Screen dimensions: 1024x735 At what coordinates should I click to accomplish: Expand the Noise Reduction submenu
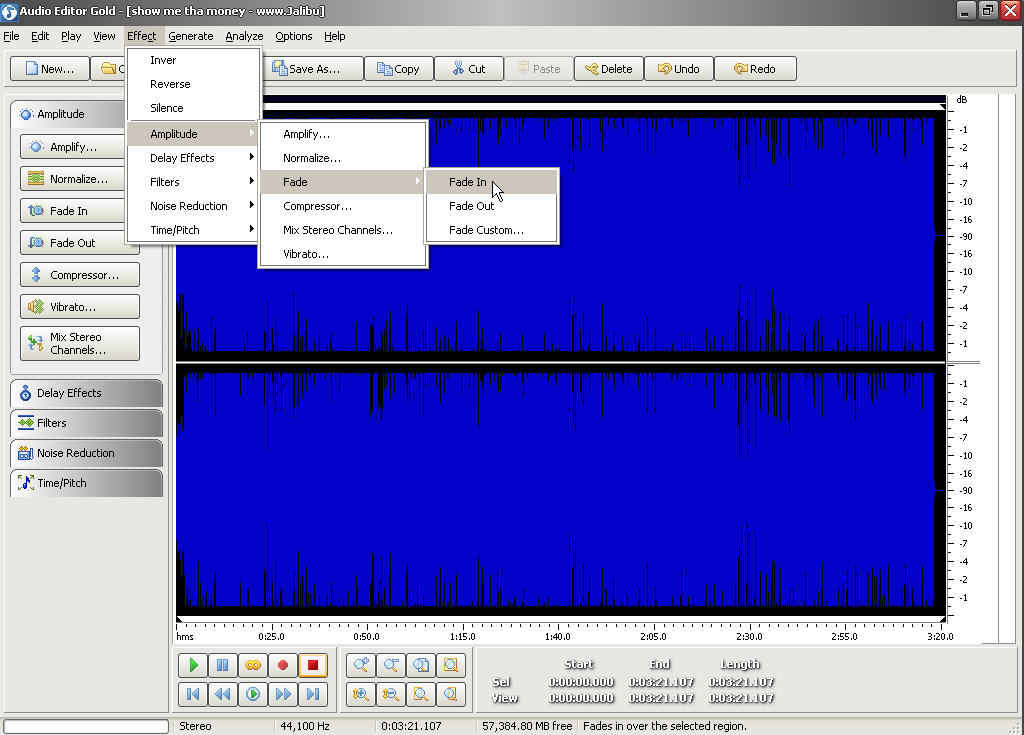(191, 206)
